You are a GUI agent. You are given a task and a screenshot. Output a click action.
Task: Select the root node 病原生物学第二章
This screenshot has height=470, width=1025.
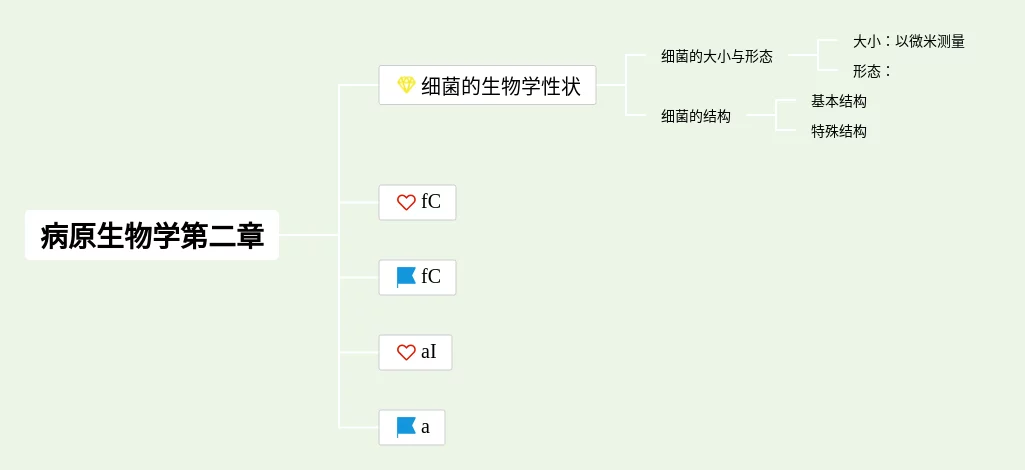pos(152,235)
